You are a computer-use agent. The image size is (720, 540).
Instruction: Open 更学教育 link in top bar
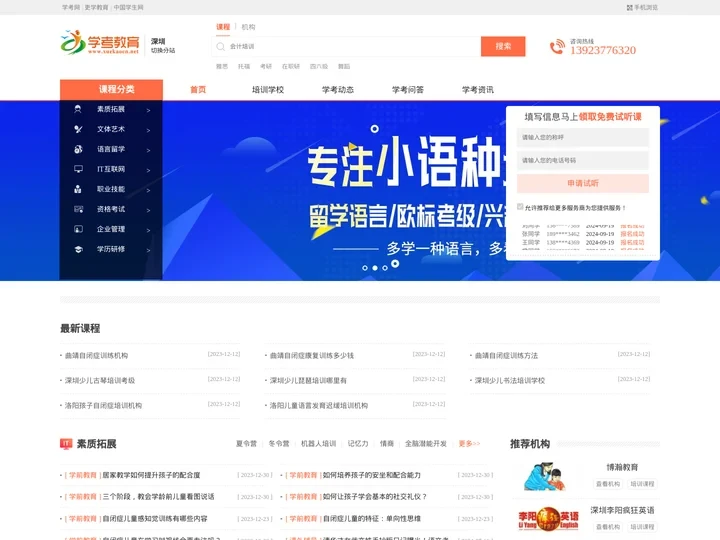point(96,7)
